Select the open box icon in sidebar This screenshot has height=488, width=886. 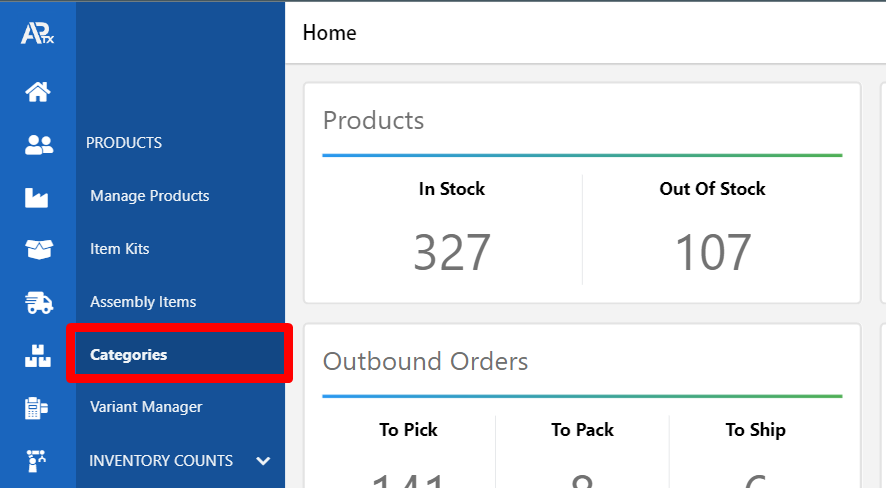38,249
